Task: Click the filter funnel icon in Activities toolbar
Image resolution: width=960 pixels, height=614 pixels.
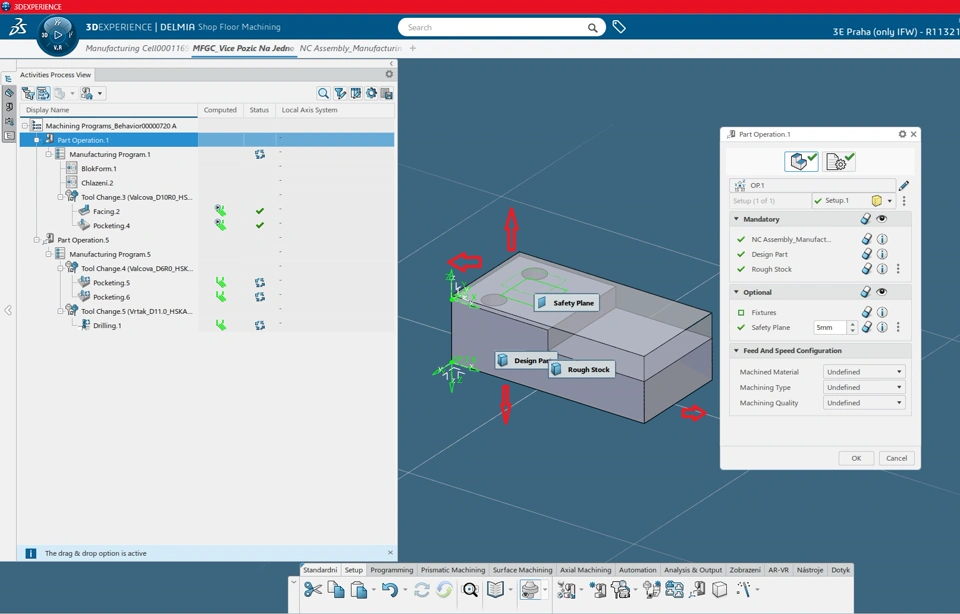Action: click(x=340, y=93)
